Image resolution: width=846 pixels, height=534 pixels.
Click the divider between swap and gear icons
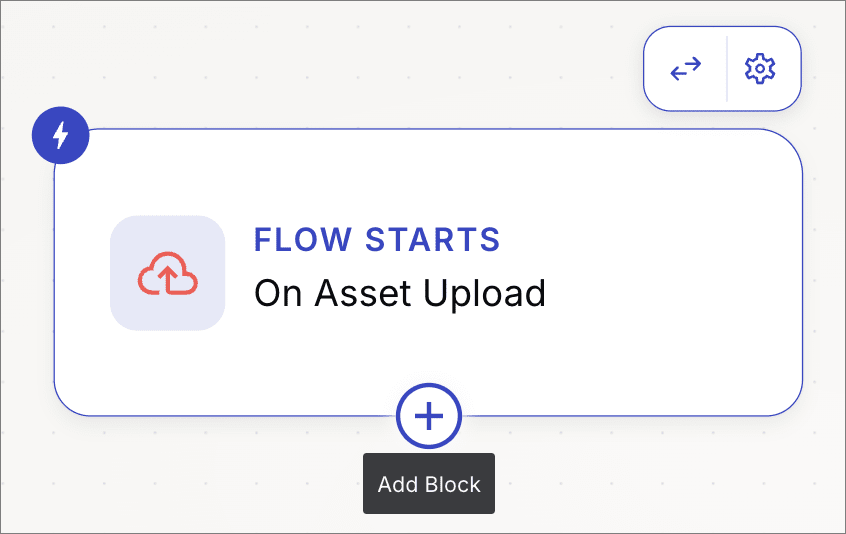pyautogui.click(x=727, y=69)
